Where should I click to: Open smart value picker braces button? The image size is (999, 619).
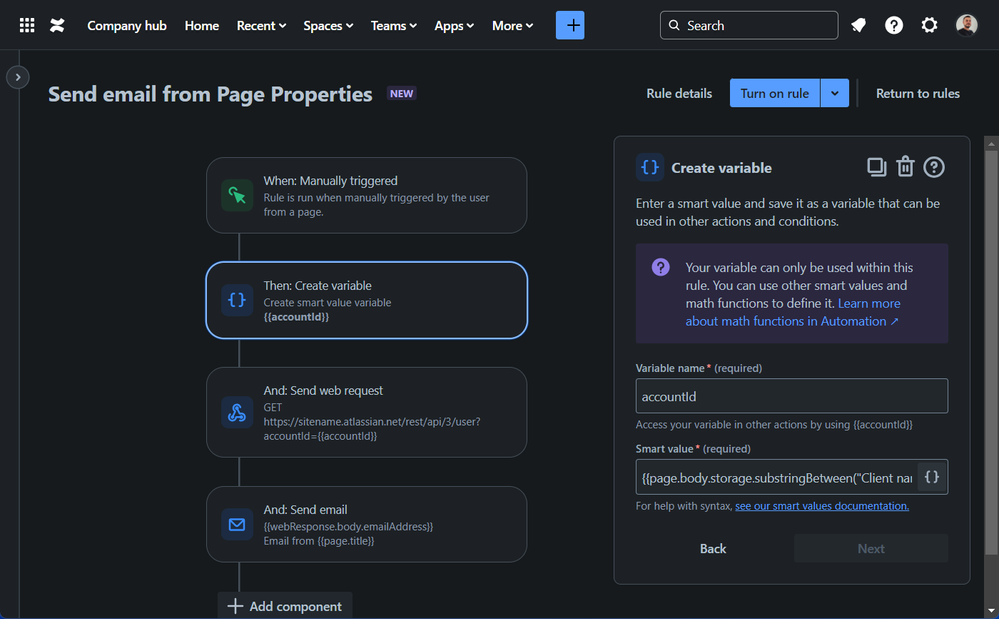[x=932, y=477]
